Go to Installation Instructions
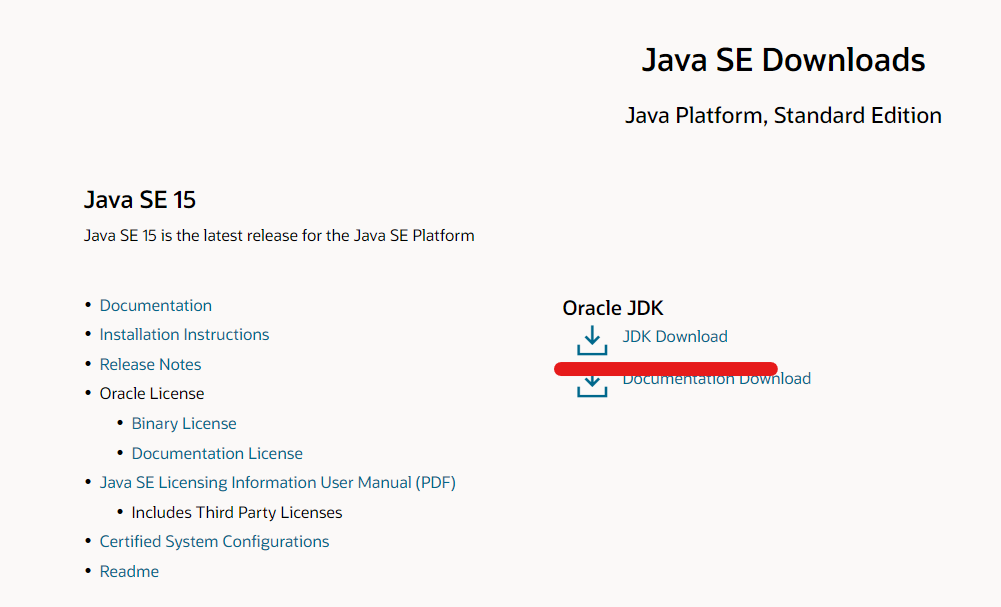Viewport: 1001px width, 607px height. tap(184, 334)
